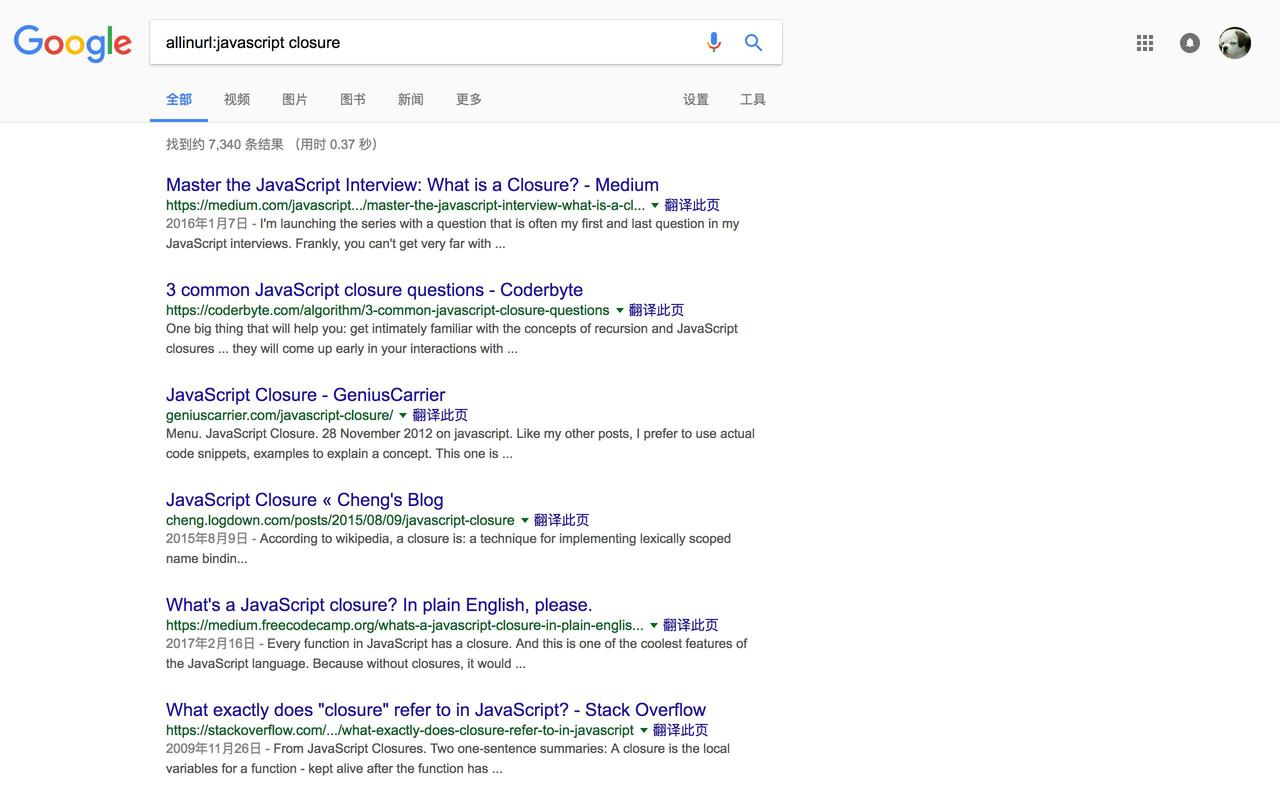Screen dimensions: 1280x800
Task: Open '3 common JavaScript closure questions' result
Action: point(374,290)
